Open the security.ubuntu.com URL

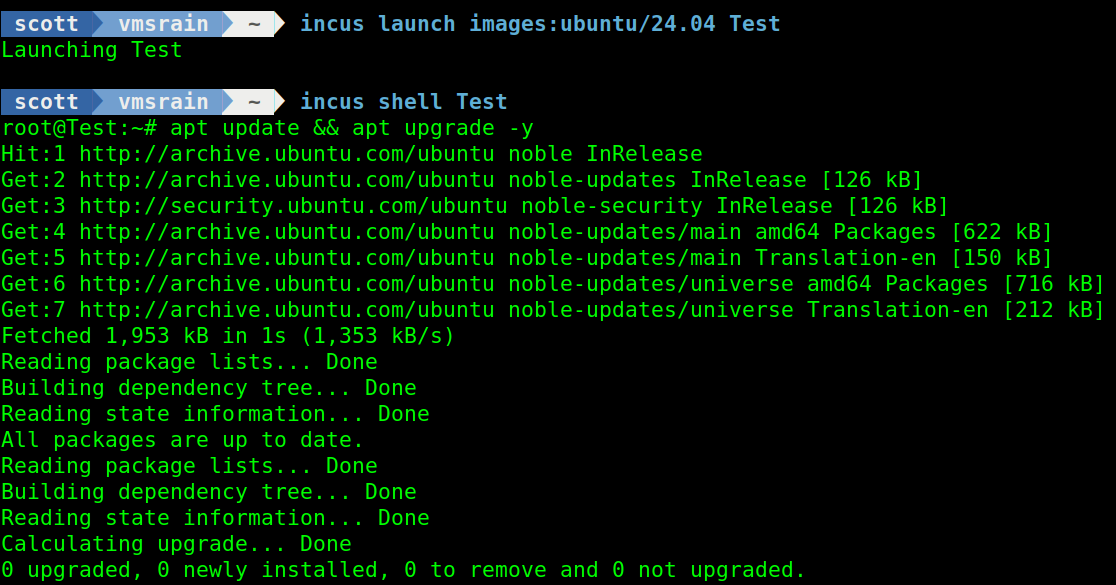292,205
